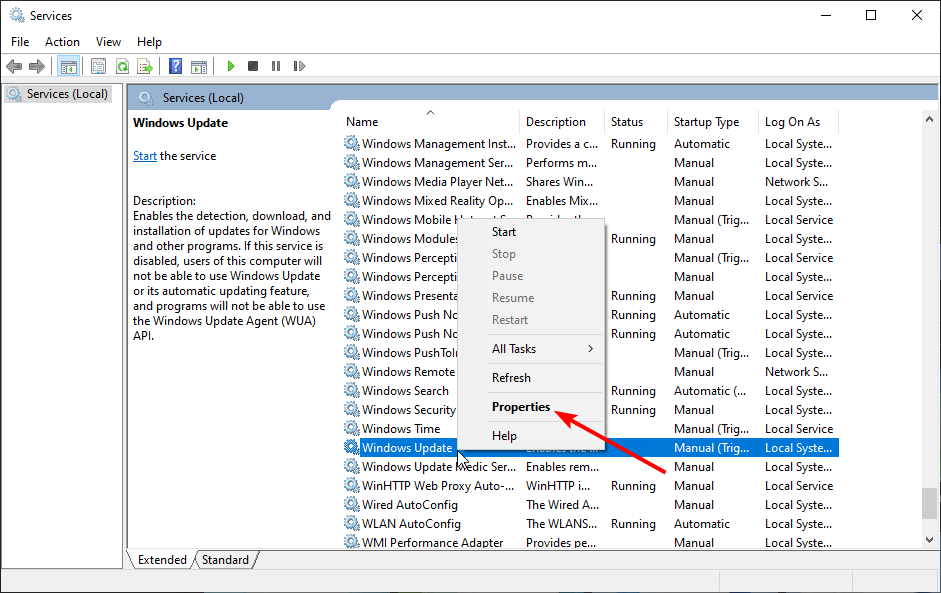Select the Windows Time service name

(x=401, y=429)
